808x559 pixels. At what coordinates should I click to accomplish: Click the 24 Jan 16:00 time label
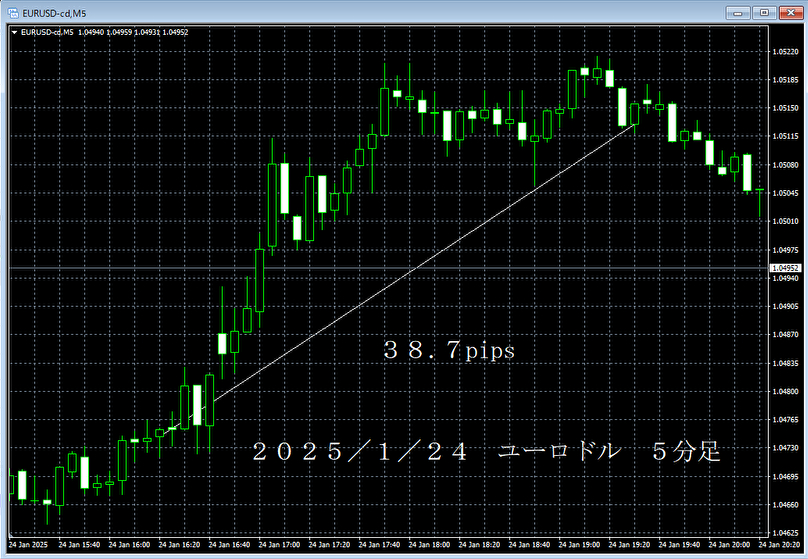pyautogui.click(x=129, y=545)
